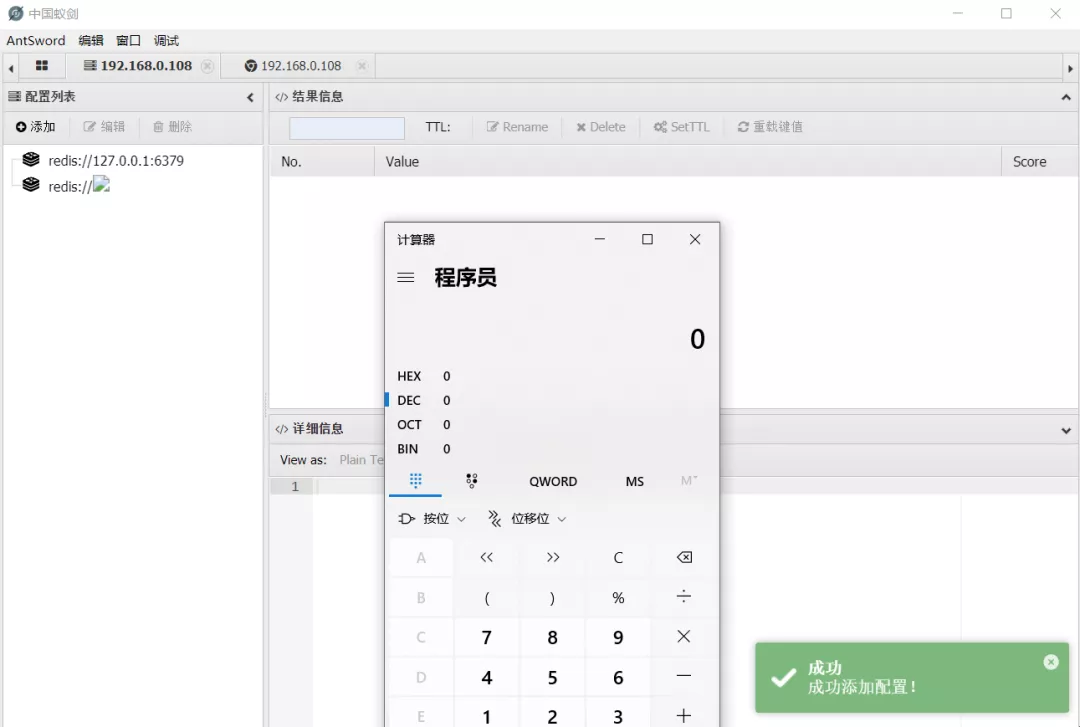Switch to the full keypad view in calculator
The image size is (1080, 727).
(x=415, y=481)
